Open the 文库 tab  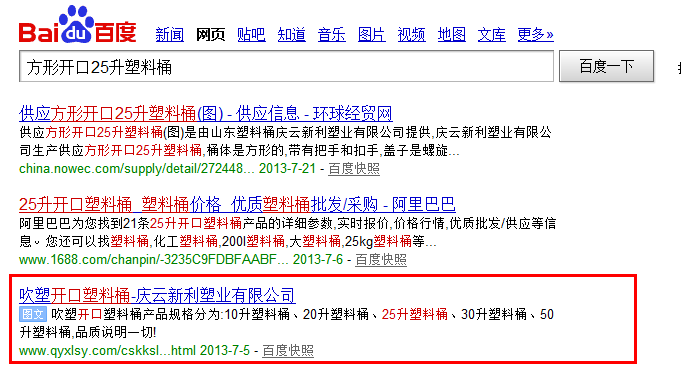[x=492, y=34]
